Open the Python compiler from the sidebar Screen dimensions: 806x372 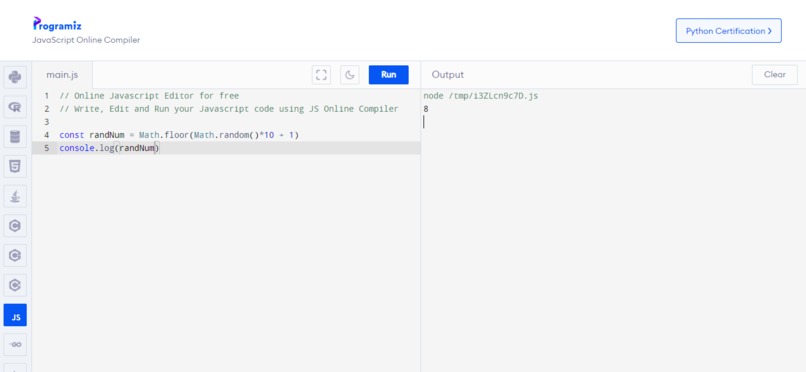pos(15,77)
